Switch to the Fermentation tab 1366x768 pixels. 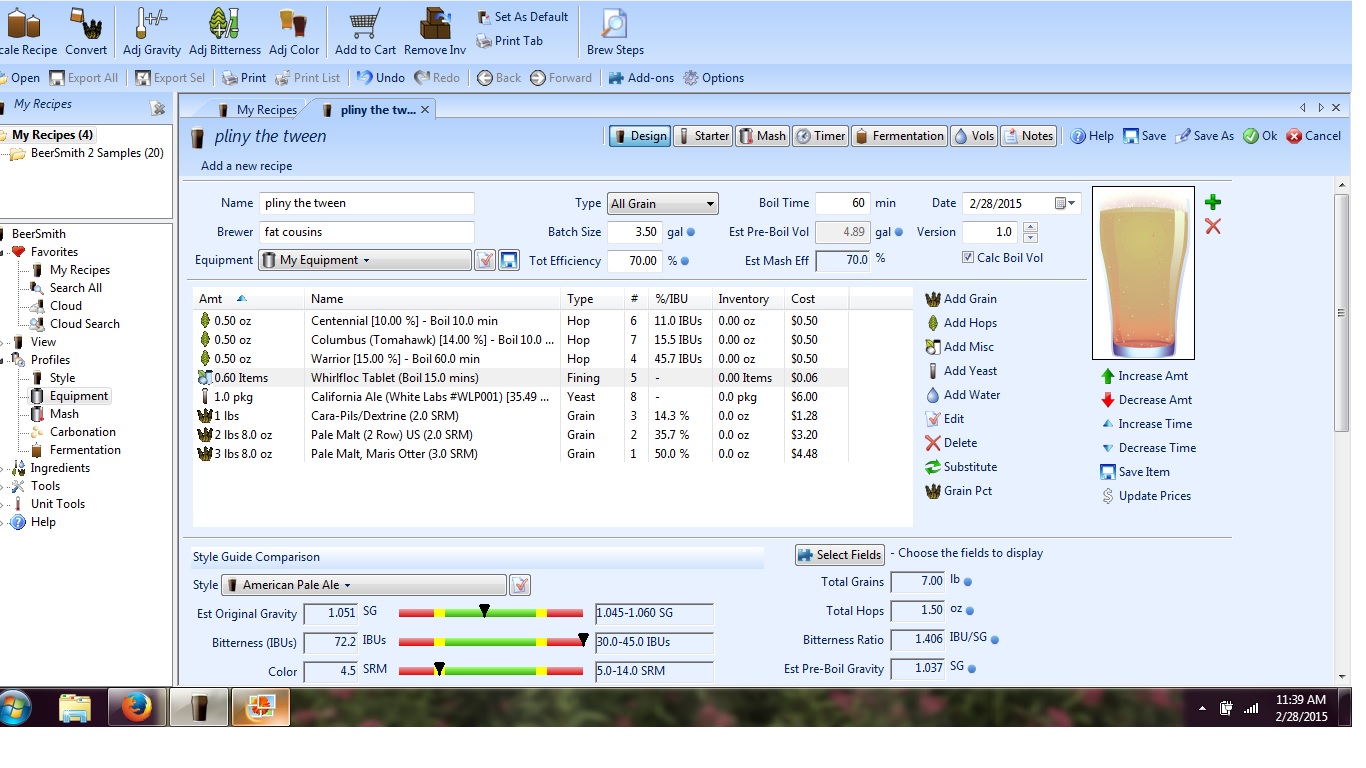pos(899,136)
